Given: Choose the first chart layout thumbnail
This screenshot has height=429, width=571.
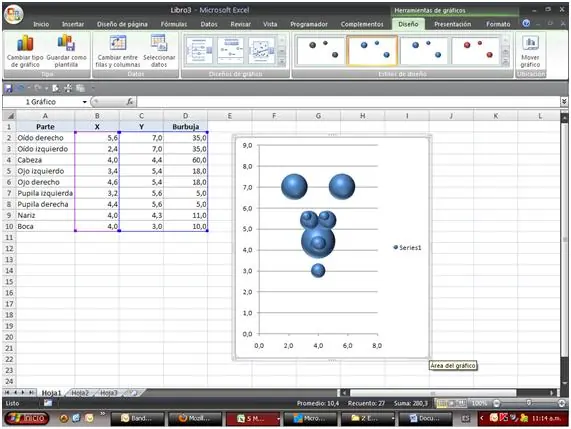Looking at the screenshot, I should [x=199, y=51].
